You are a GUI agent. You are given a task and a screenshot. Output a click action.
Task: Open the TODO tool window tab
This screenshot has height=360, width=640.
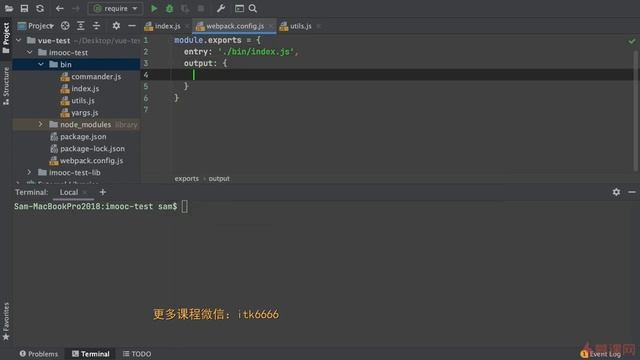pos(137,354)
